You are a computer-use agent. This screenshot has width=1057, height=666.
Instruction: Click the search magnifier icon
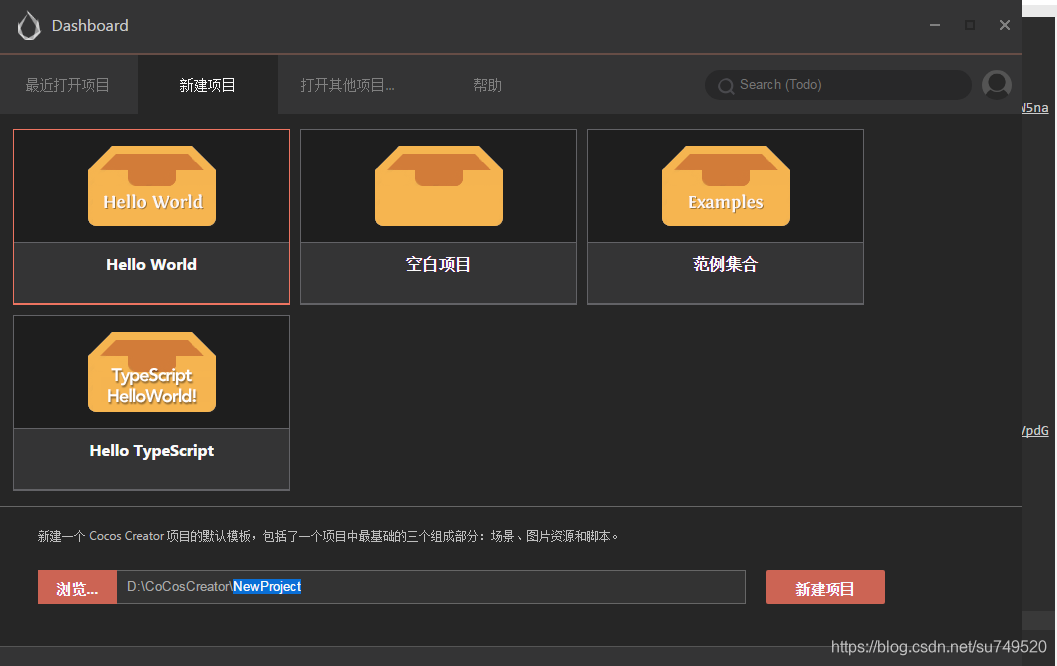pyautogui.click(x=725, y=86)
